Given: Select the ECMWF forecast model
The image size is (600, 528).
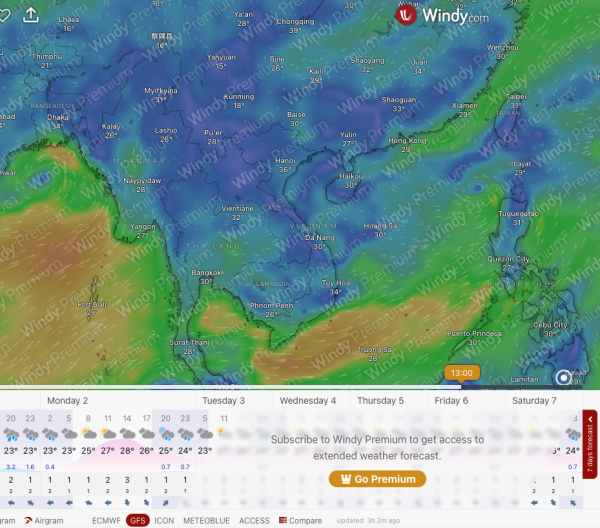Looking at the screenshot, I should 105,520.
